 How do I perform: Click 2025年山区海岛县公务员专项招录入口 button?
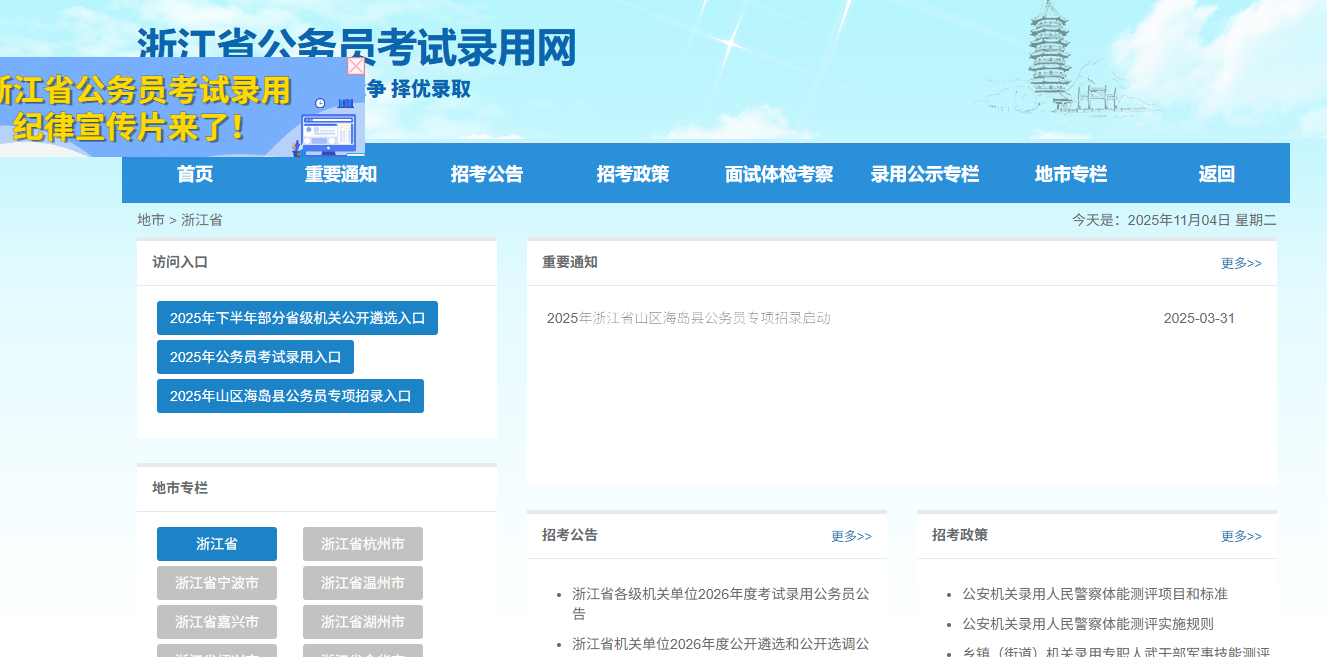point(290,395)
